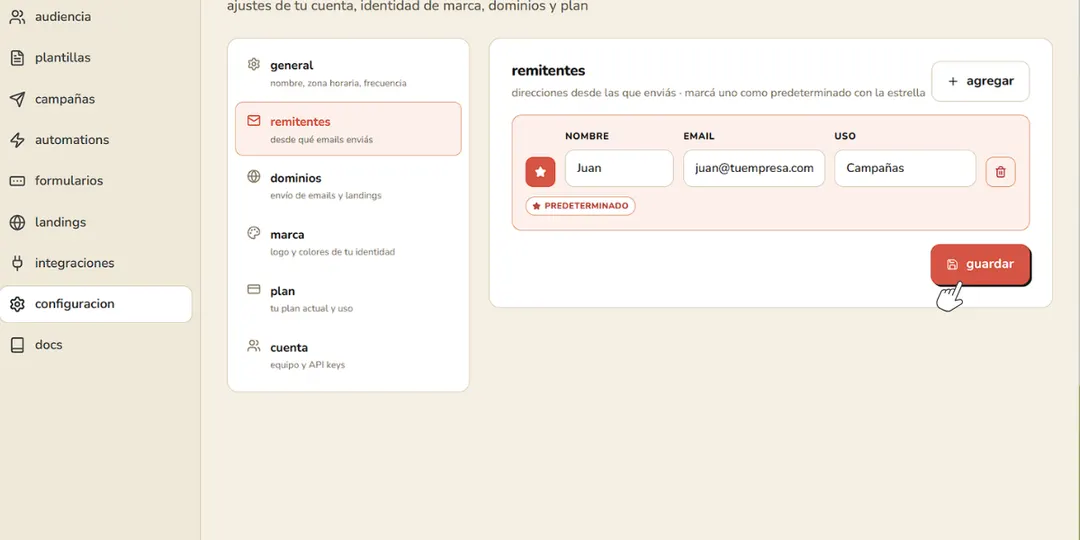
Task: Save senders with the guardar button
Action: pyautogui.click(x=980, y=264)
